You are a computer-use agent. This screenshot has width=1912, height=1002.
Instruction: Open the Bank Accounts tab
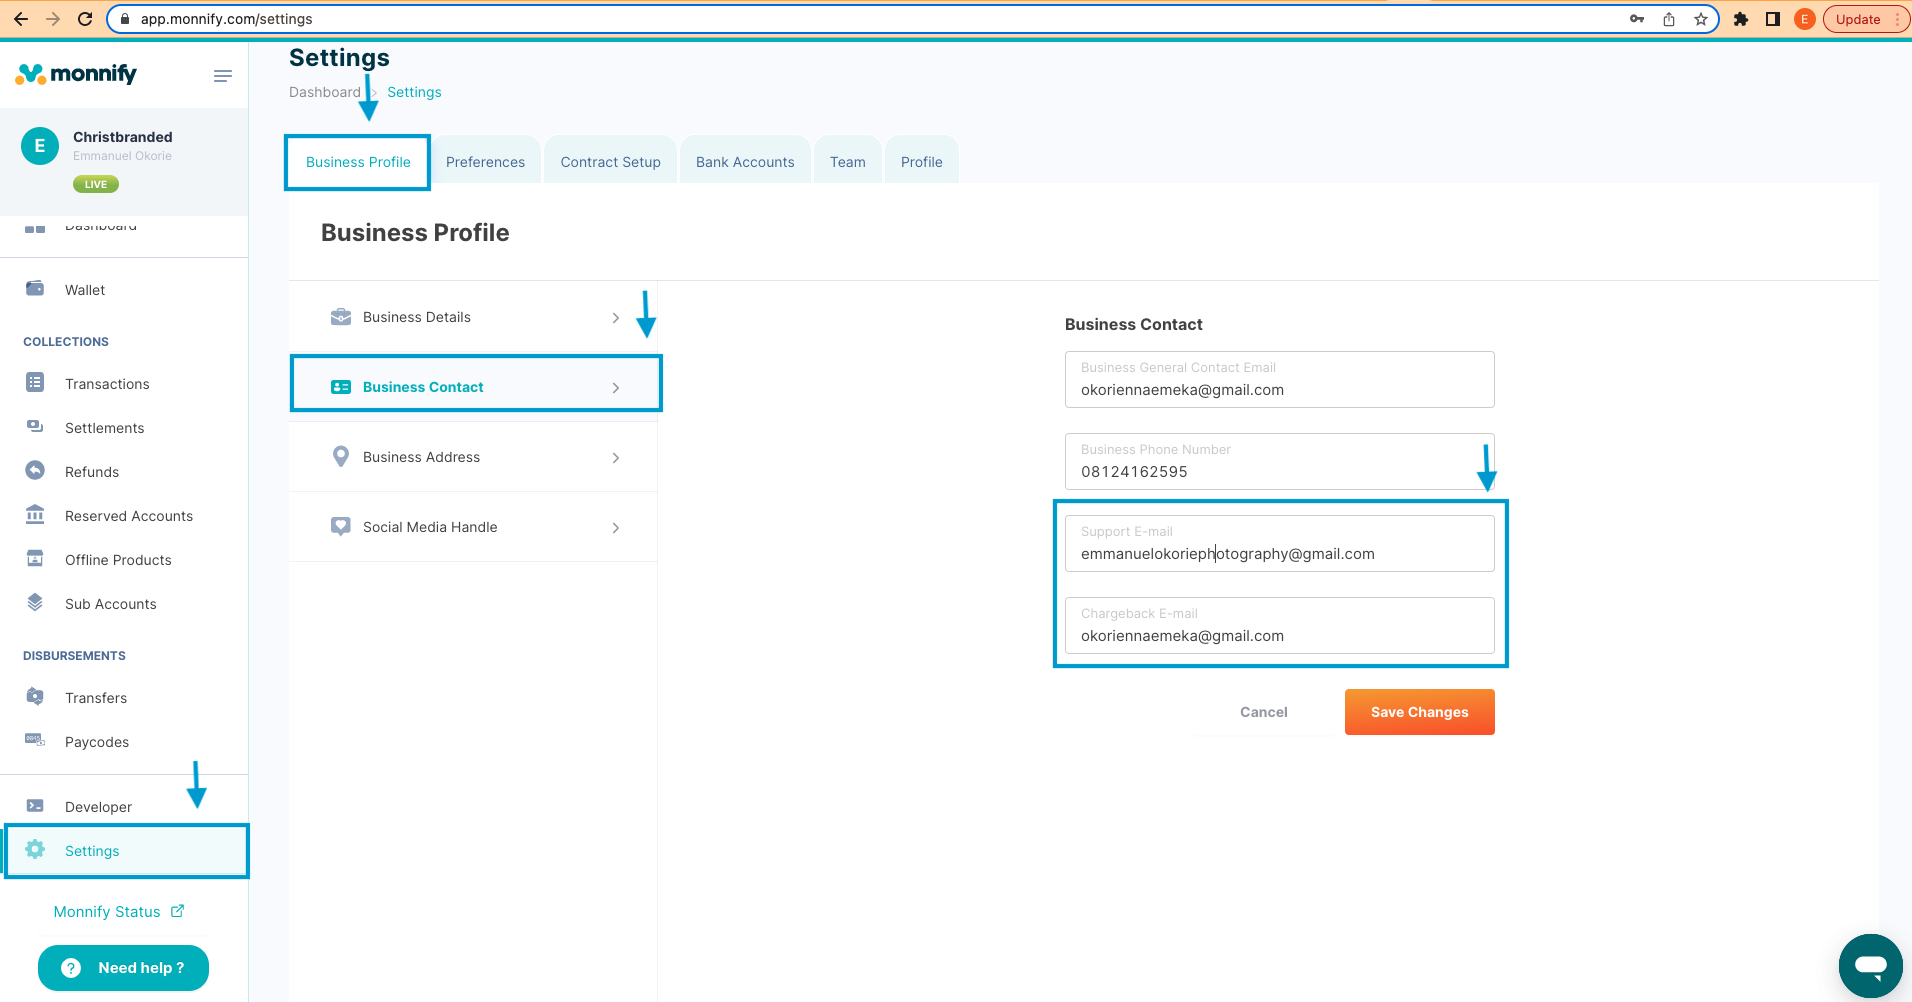pos(745,162)
